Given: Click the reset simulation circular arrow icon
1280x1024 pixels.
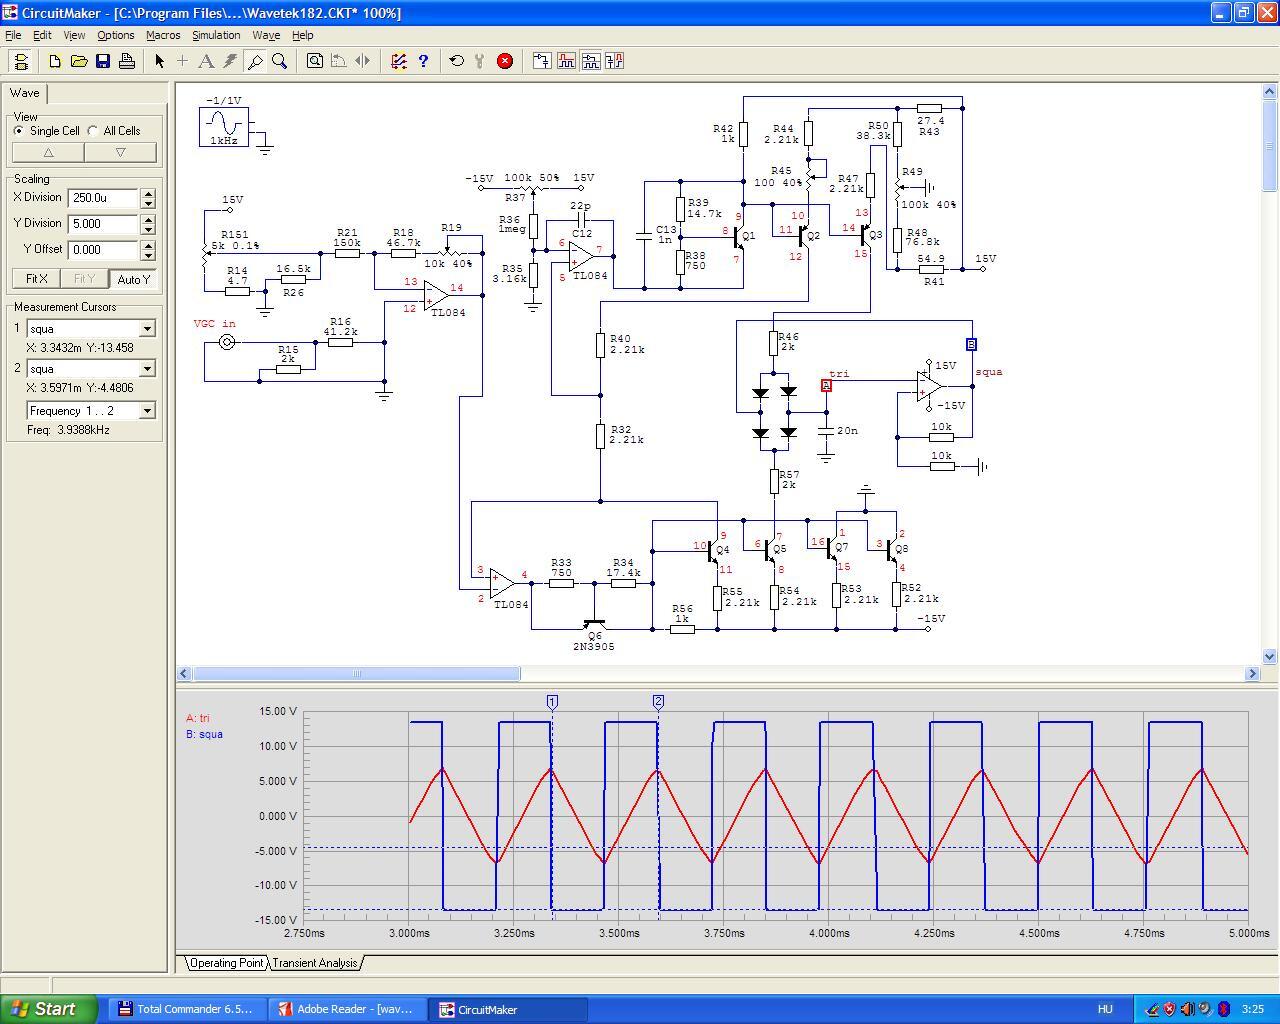Looking at the screenshot, I should pyautogui.click(x=457, y=61).
